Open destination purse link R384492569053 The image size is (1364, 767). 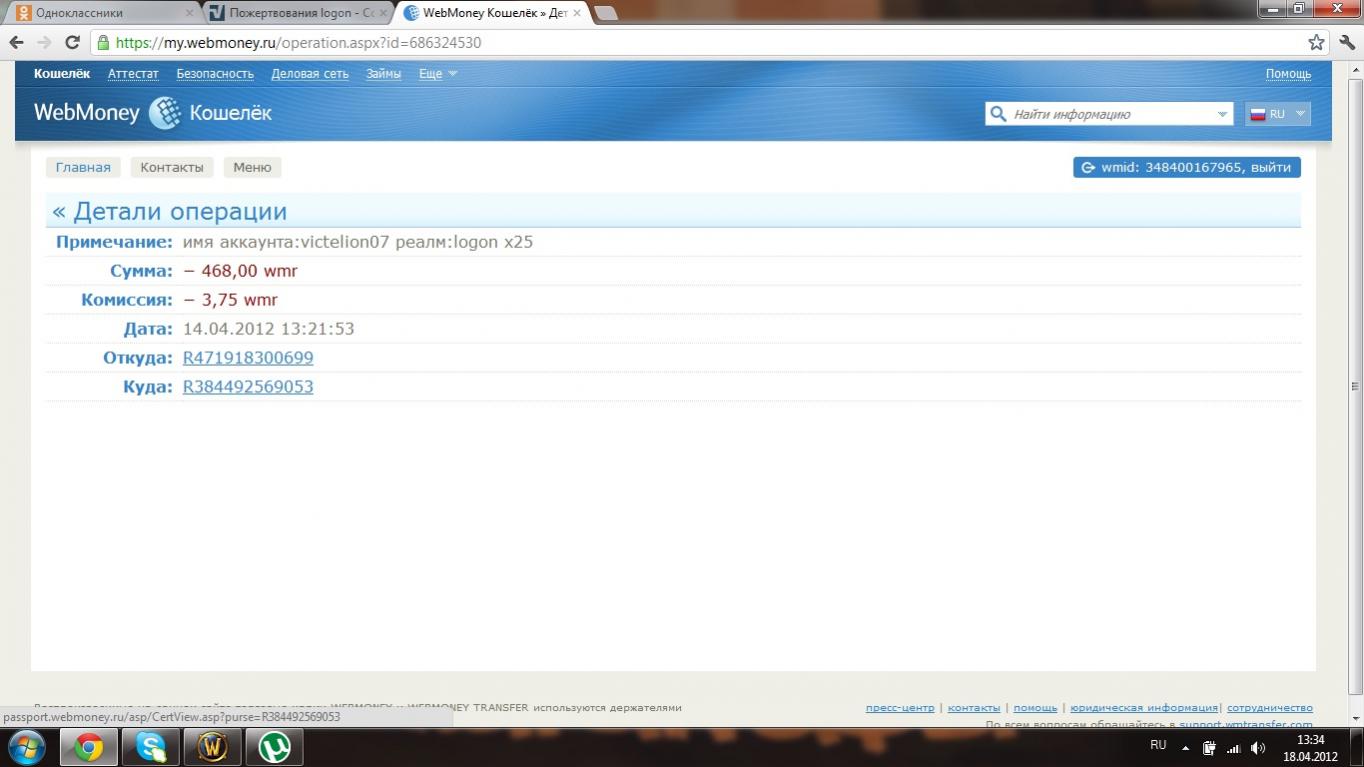248,387
